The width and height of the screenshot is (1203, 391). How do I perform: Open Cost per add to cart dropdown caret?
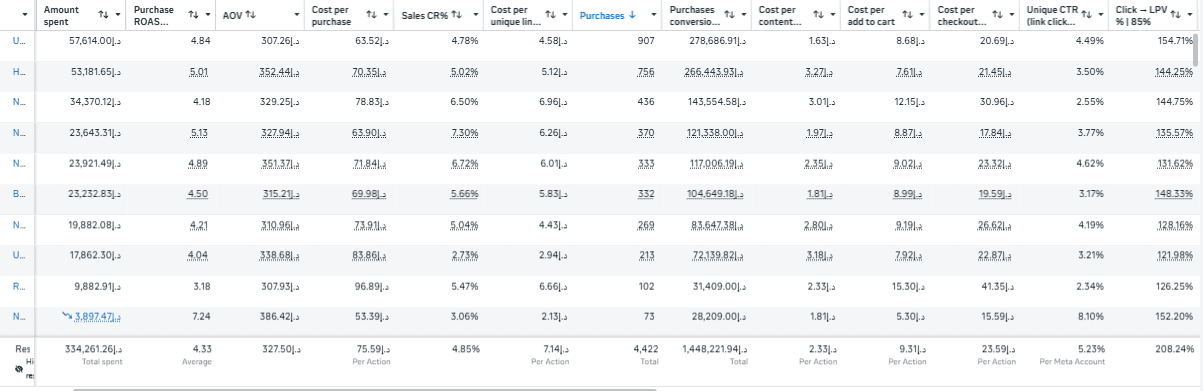[x=922, y=15]
